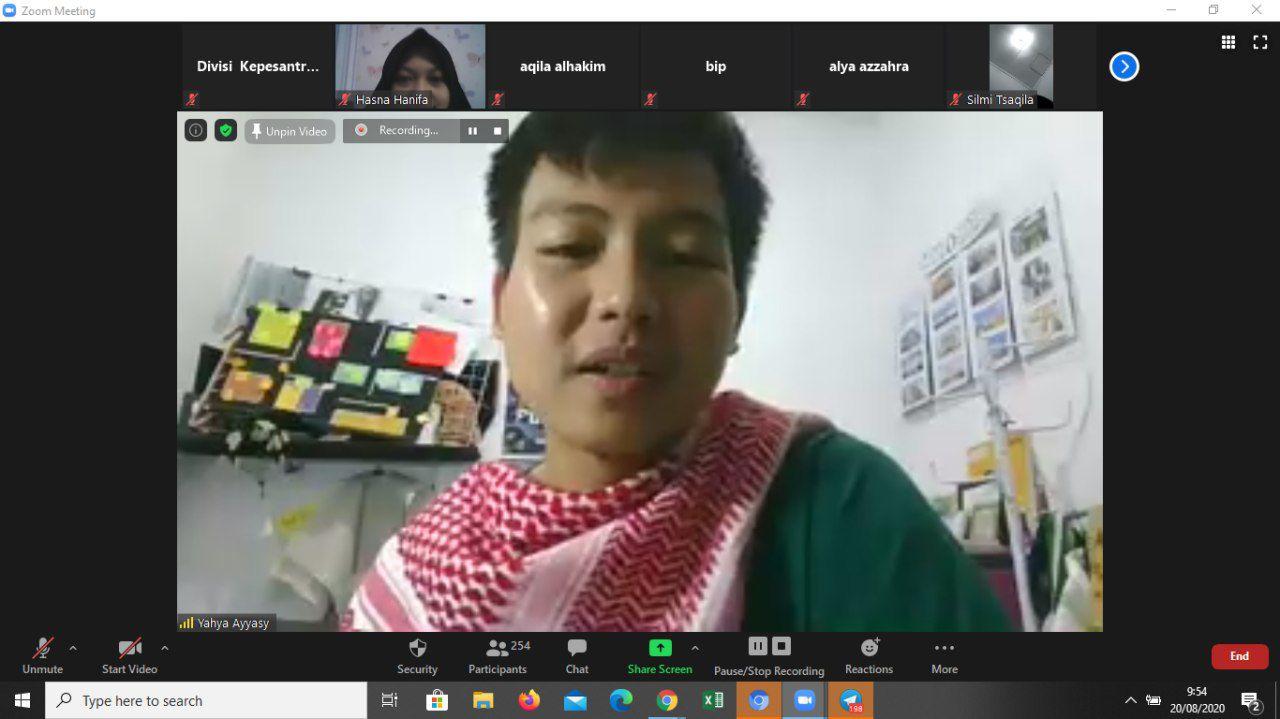Select the Divisi Kepesantr... participant tile
Viewport: 1280px width, 719px height.
click(258, 67)
